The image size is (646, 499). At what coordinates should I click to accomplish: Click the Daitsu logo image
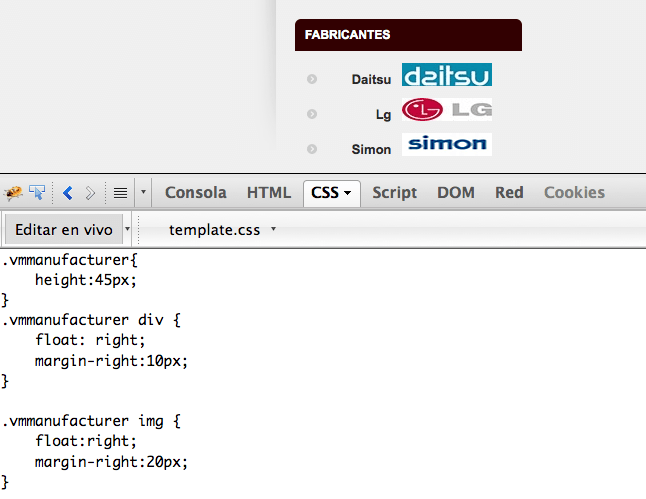[x=447, y=75]
